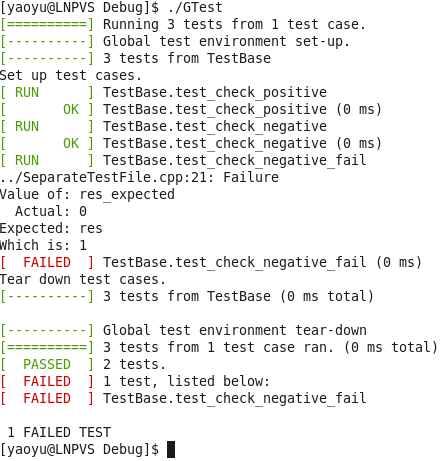Click the 'Actual: 0' line
This screenshot has height=461, width=446.
(x=51, y=211)
